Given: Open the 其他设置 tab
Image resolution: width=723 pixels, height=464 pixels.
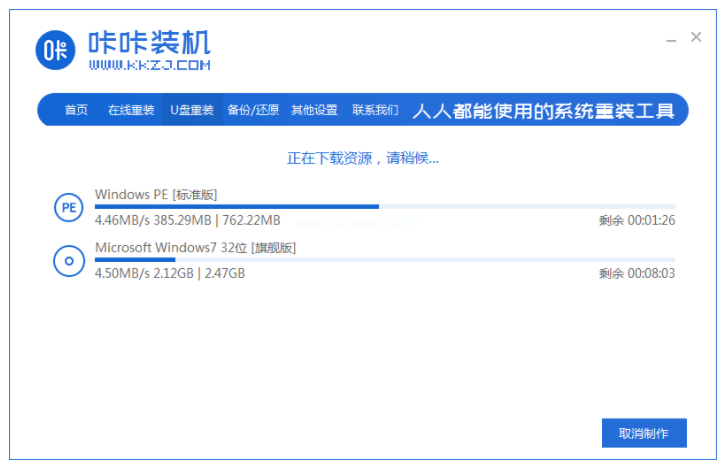Looking at the screenshot, I should point(314,110).
